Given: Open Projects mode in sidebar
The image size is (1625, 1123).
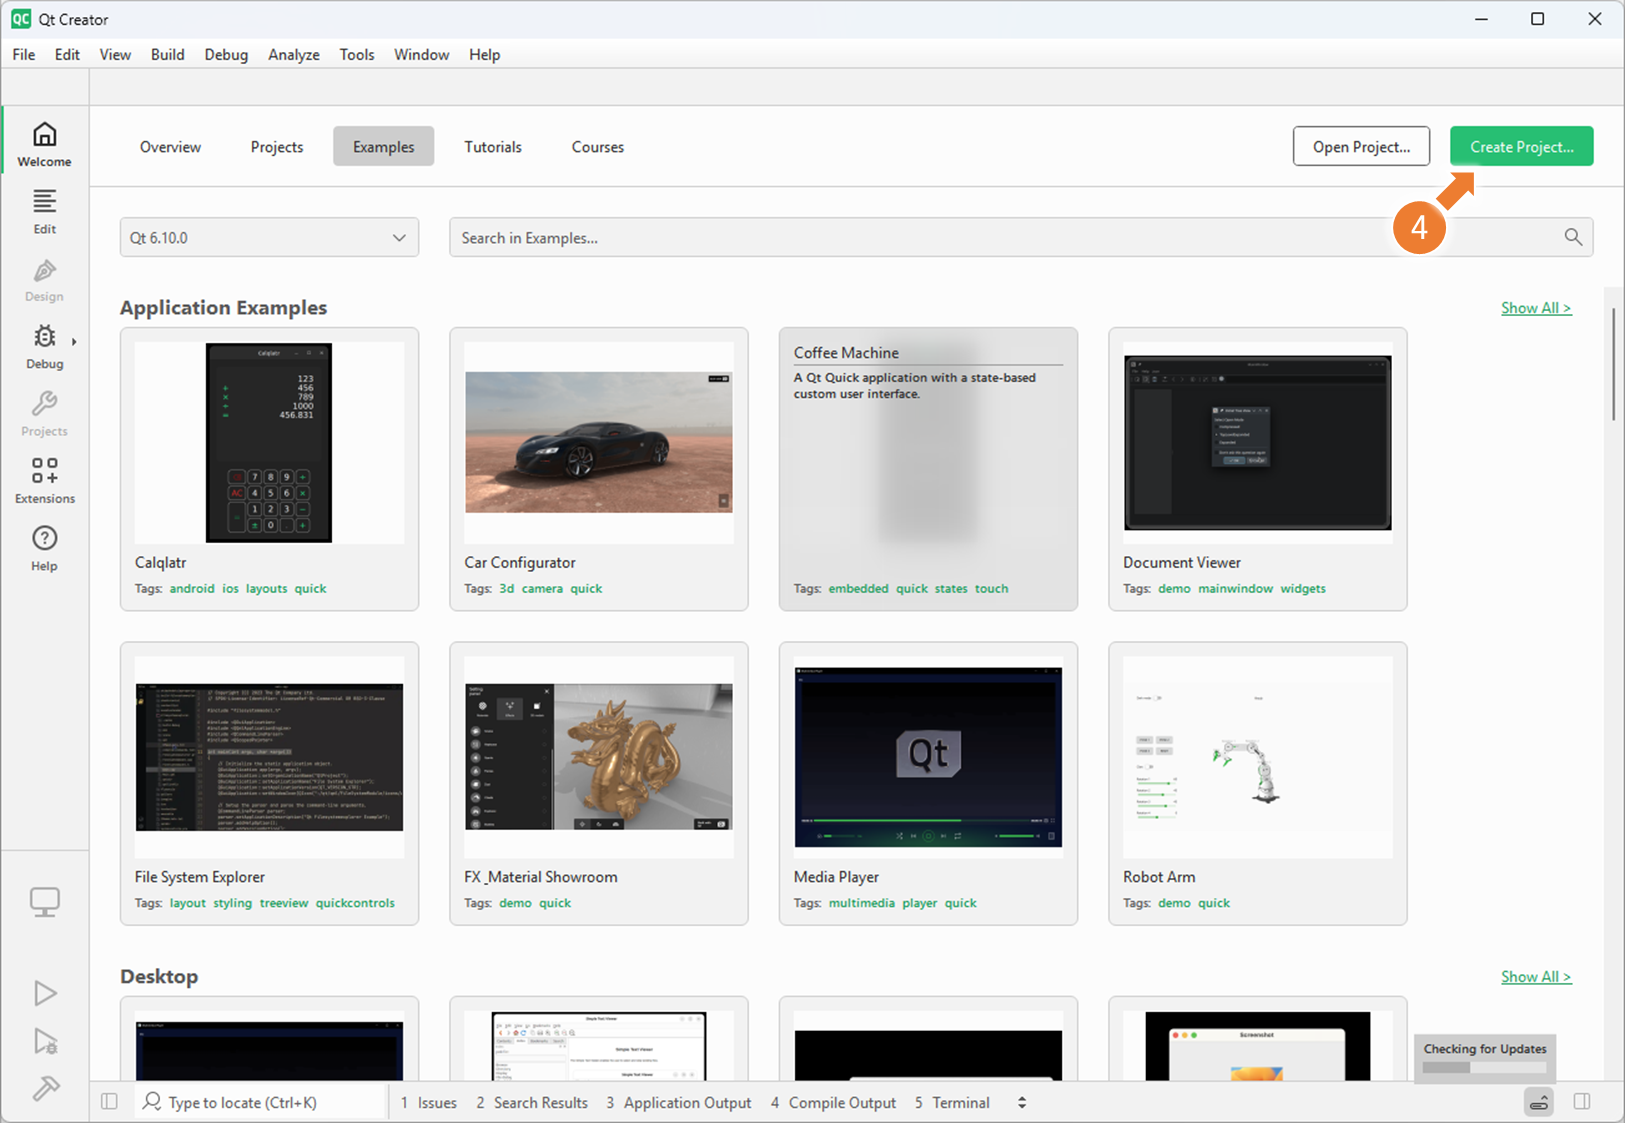Looking at the screenshot, I should pos(44,413).
